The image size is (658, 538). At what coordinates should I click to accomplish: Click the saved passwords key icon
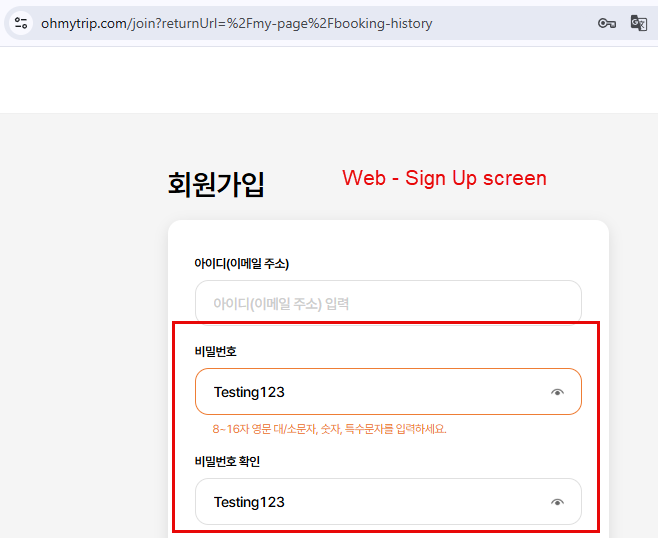coord(607,23)
